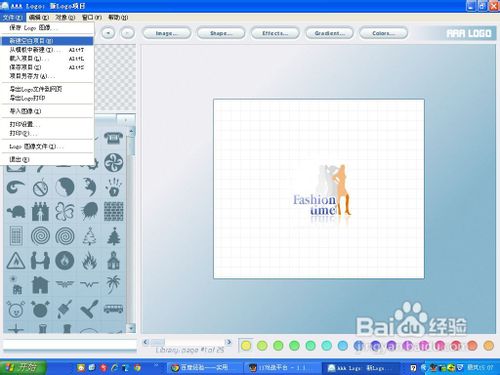Choose the highlighted 新建空白项目 menu entry
This screenshot has height=375, width=500.
click(x=47, y=41)
